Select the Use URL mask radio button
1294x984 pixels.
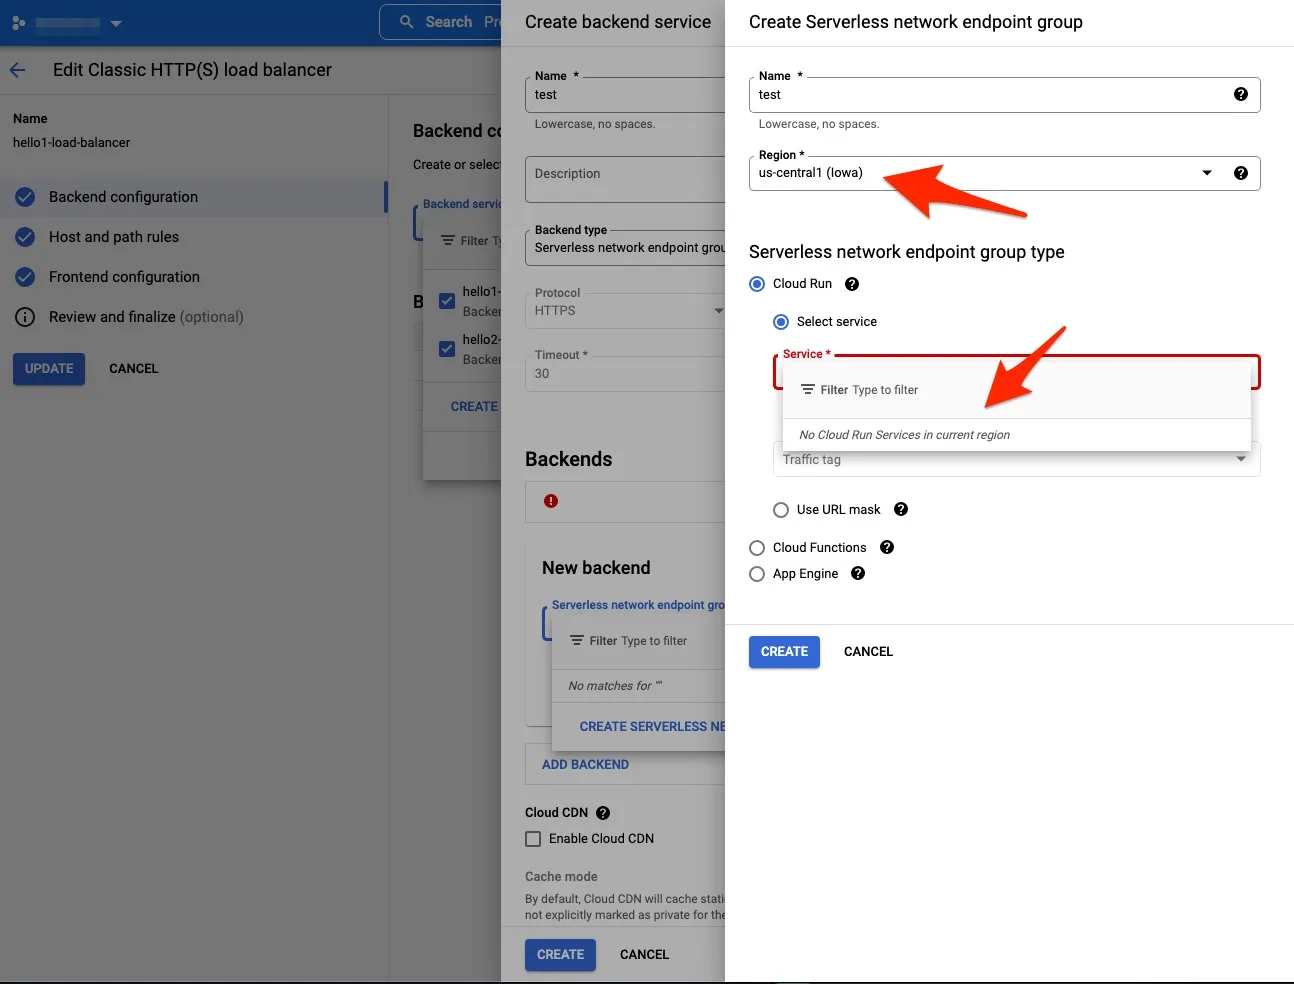click(781, 510)
